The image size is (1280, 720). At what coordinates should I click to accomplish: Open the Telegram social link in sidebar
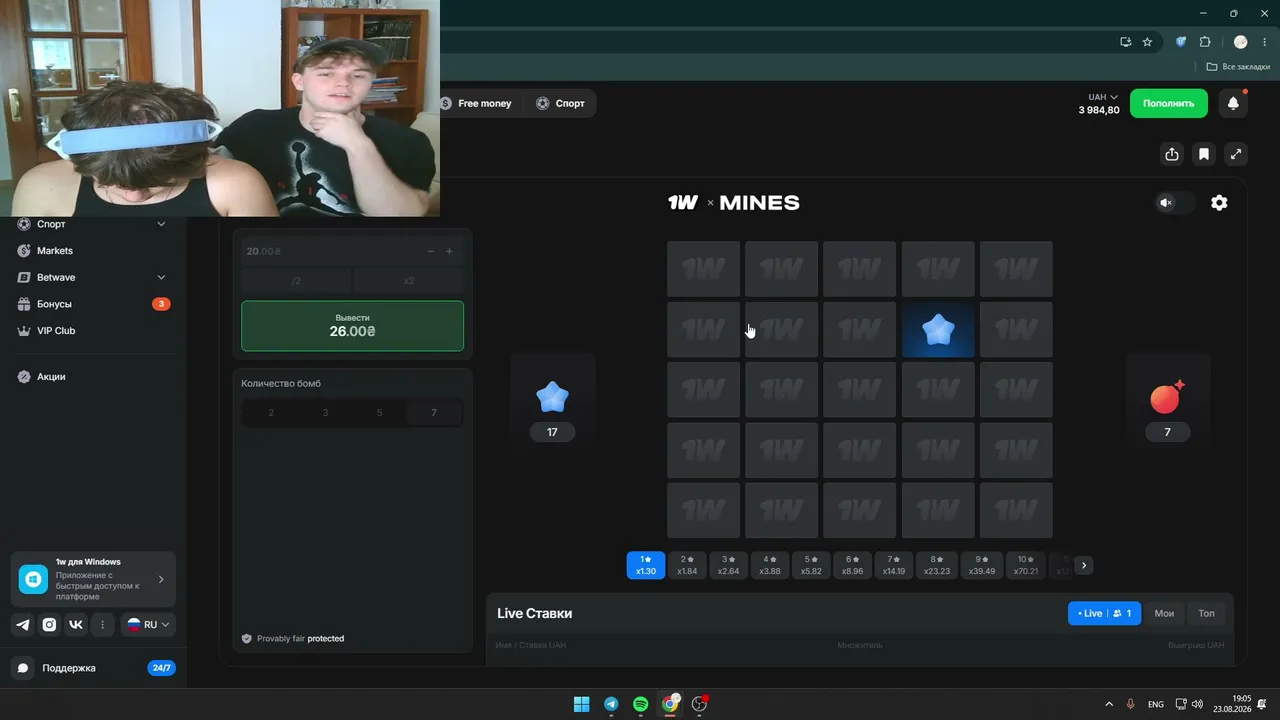tap(23, 625)
